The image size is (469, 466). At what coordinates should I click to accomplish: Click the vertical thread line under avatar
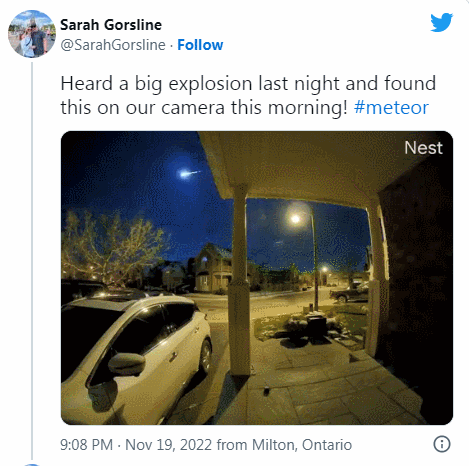tap(32, 261)
